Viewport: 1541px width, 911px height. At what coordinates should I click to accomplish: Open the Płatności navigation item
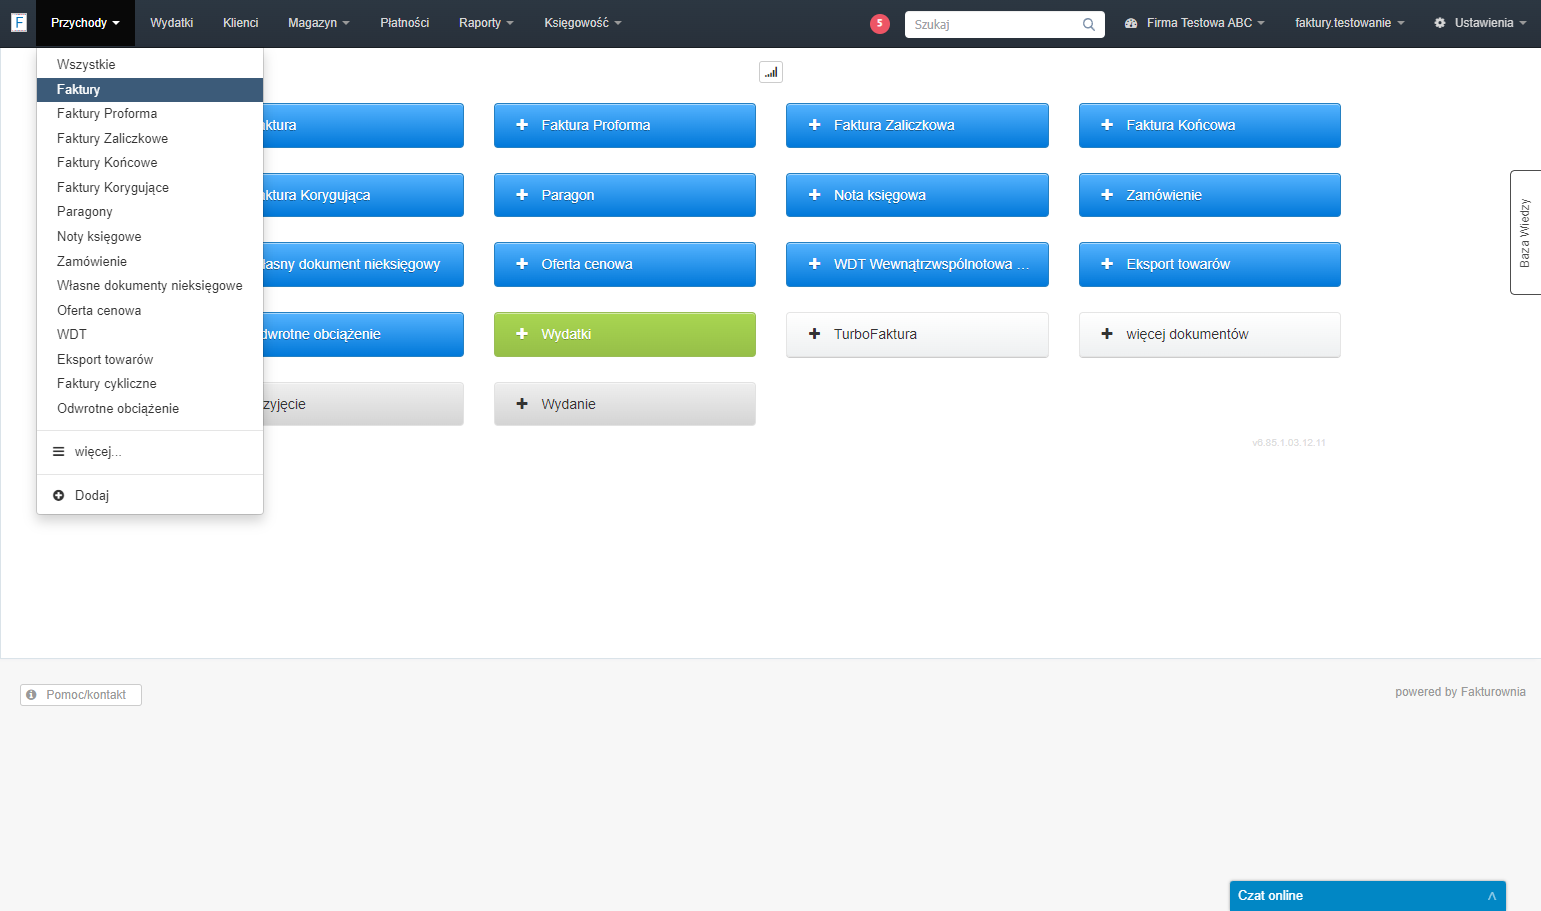405,23
